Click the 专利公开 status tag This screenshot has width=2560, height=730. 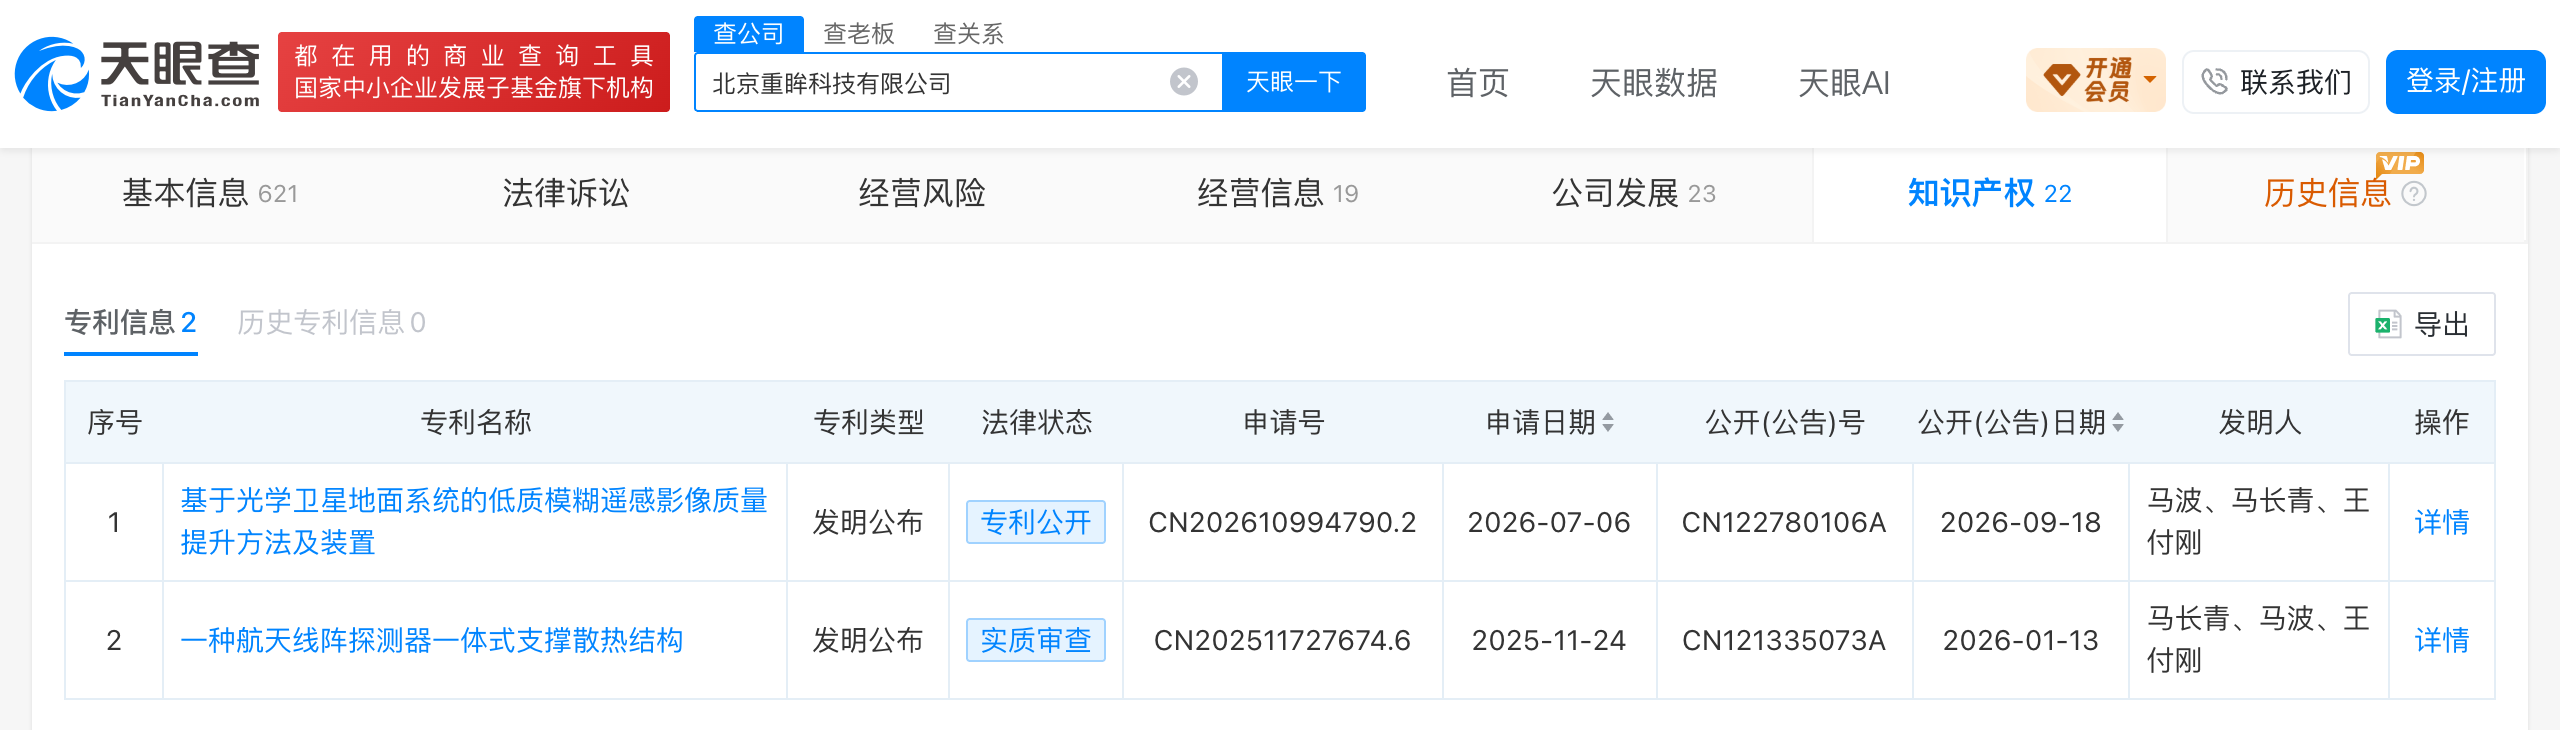tap(1035, 522)
